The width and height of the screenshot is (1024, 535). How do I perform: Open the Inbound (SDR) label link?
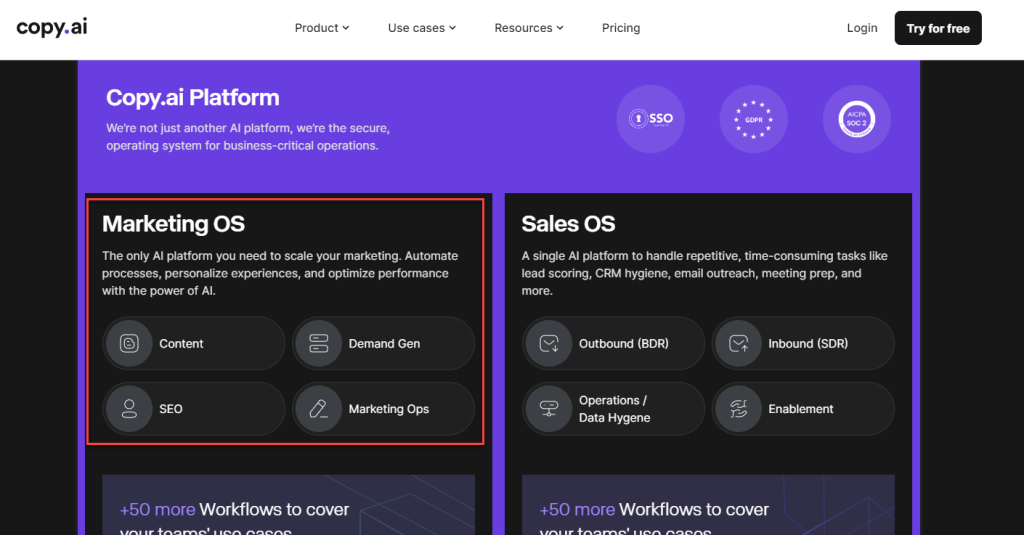[x=808, y=344]
